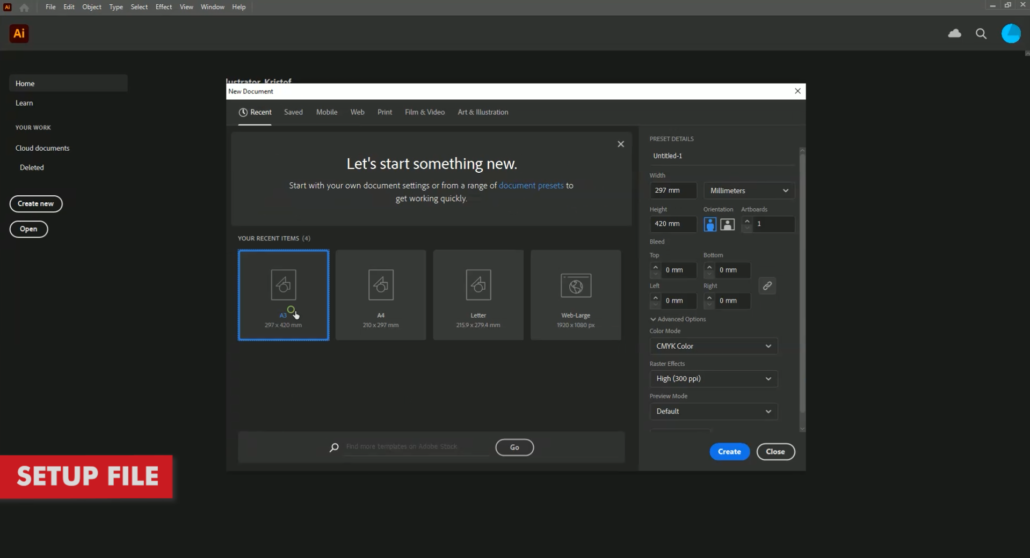
Task: Switch to the Web tab
Action: coord(357,112)
